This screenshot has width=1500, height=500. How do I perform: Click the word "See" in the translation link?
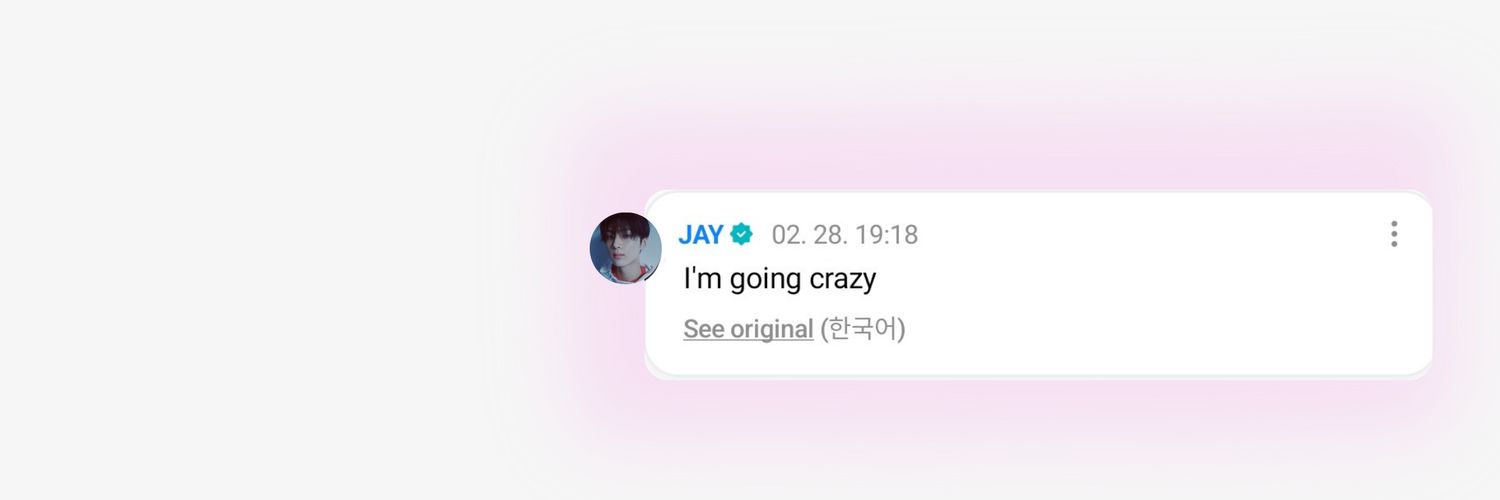point(703,329)
